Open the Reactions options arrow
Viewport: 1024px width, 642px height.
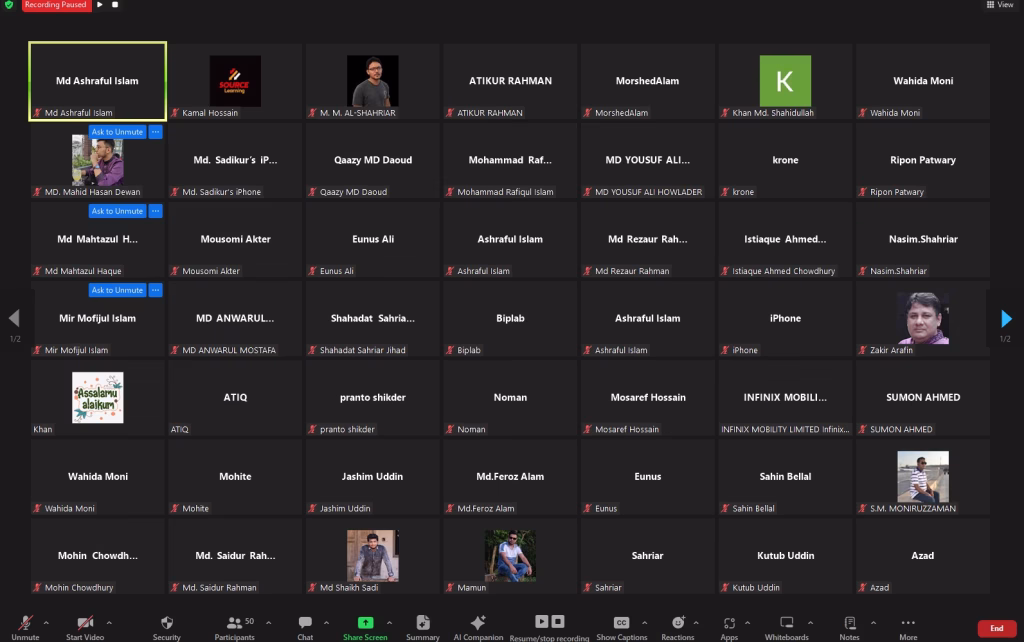point(700,621)
